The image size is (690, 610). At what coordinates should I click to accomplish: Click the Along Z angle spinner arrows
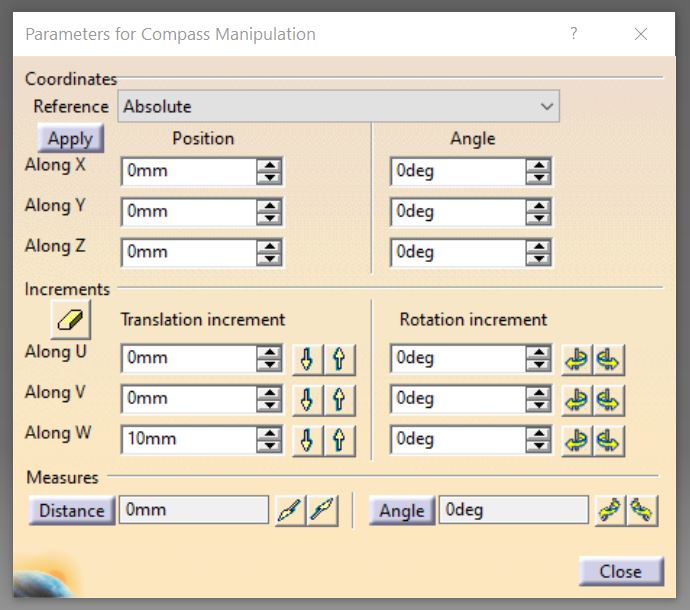(538, 252)
